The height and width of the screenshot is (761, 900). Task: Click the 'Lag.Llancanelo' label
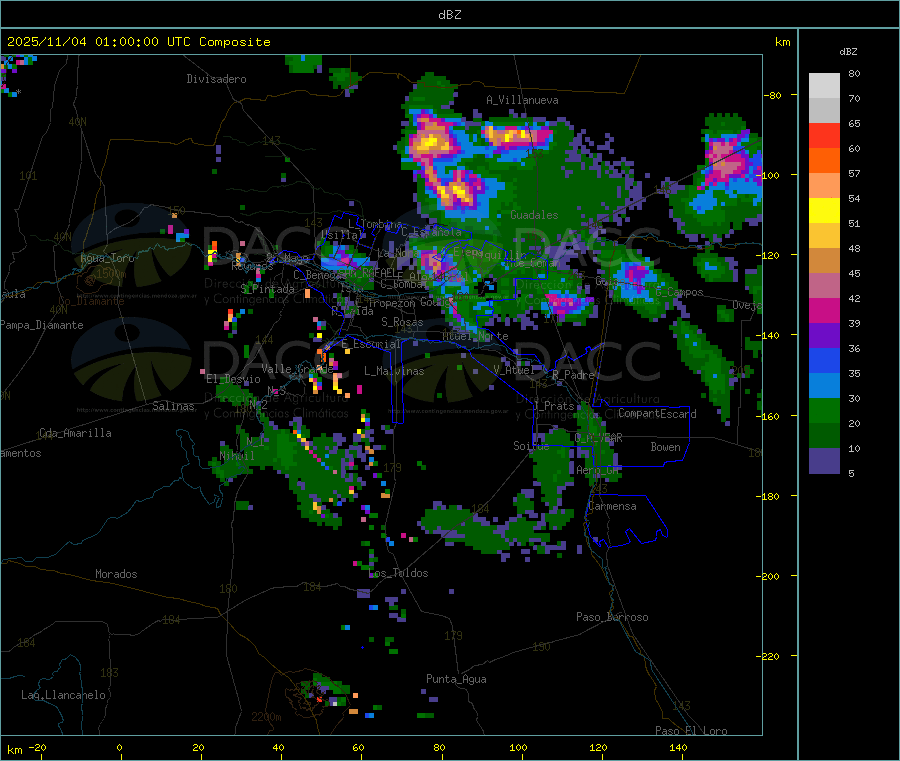click(63, 695)
